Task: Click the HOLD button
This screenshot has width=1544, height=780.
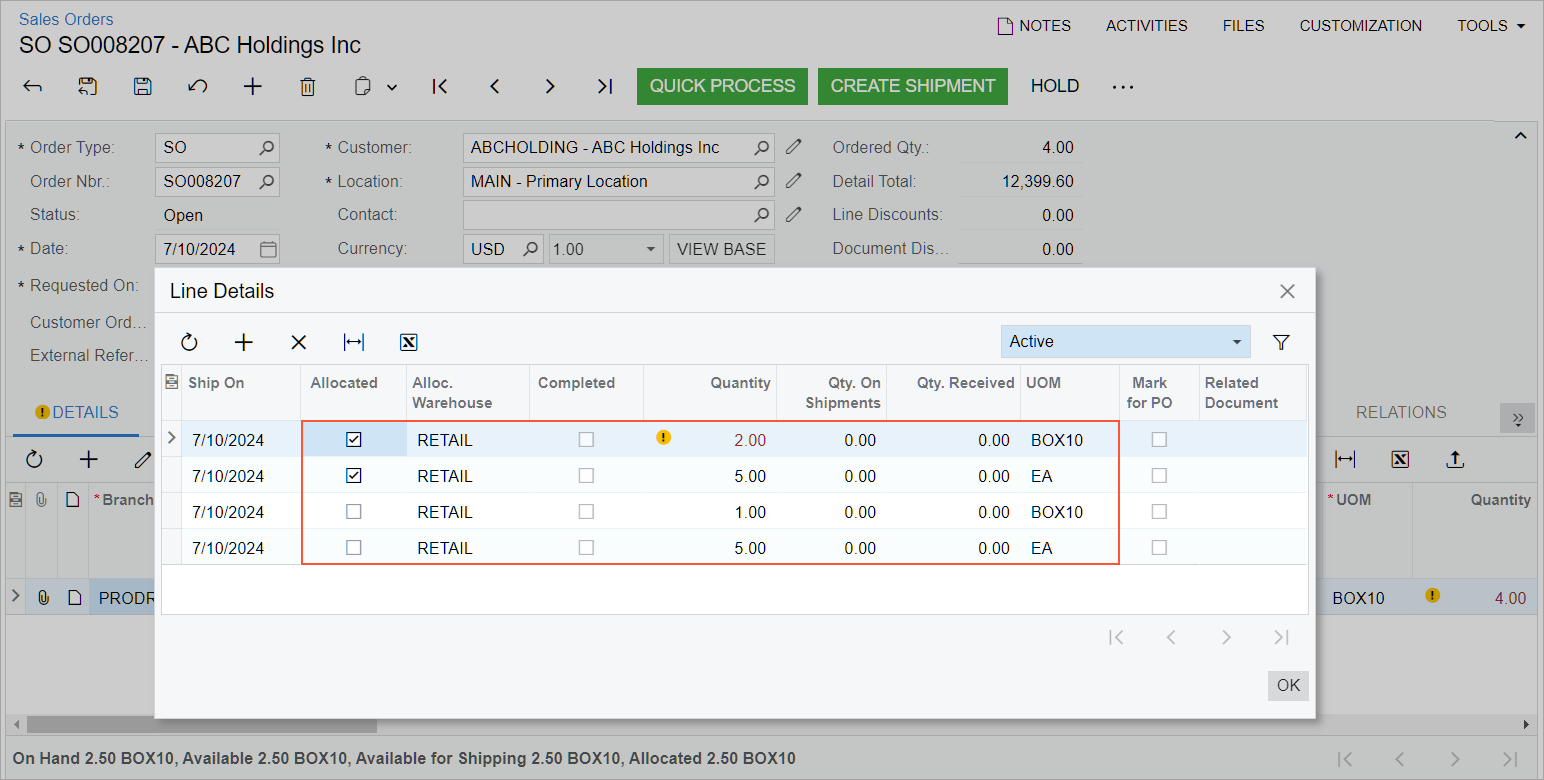Action: [x=1055, y=86]
